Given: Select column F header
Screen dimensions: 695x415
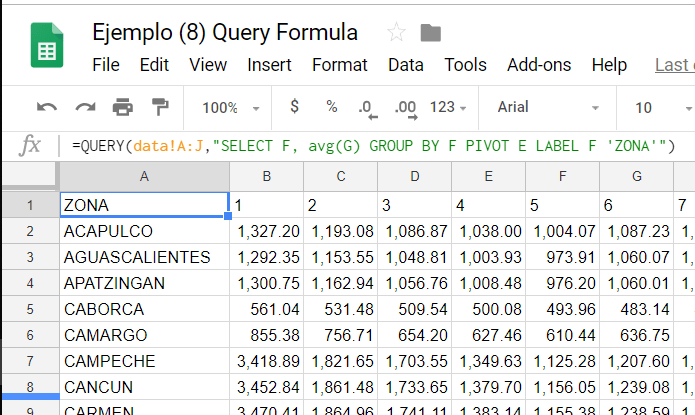Looking at the screenshot, I should 562,176.
